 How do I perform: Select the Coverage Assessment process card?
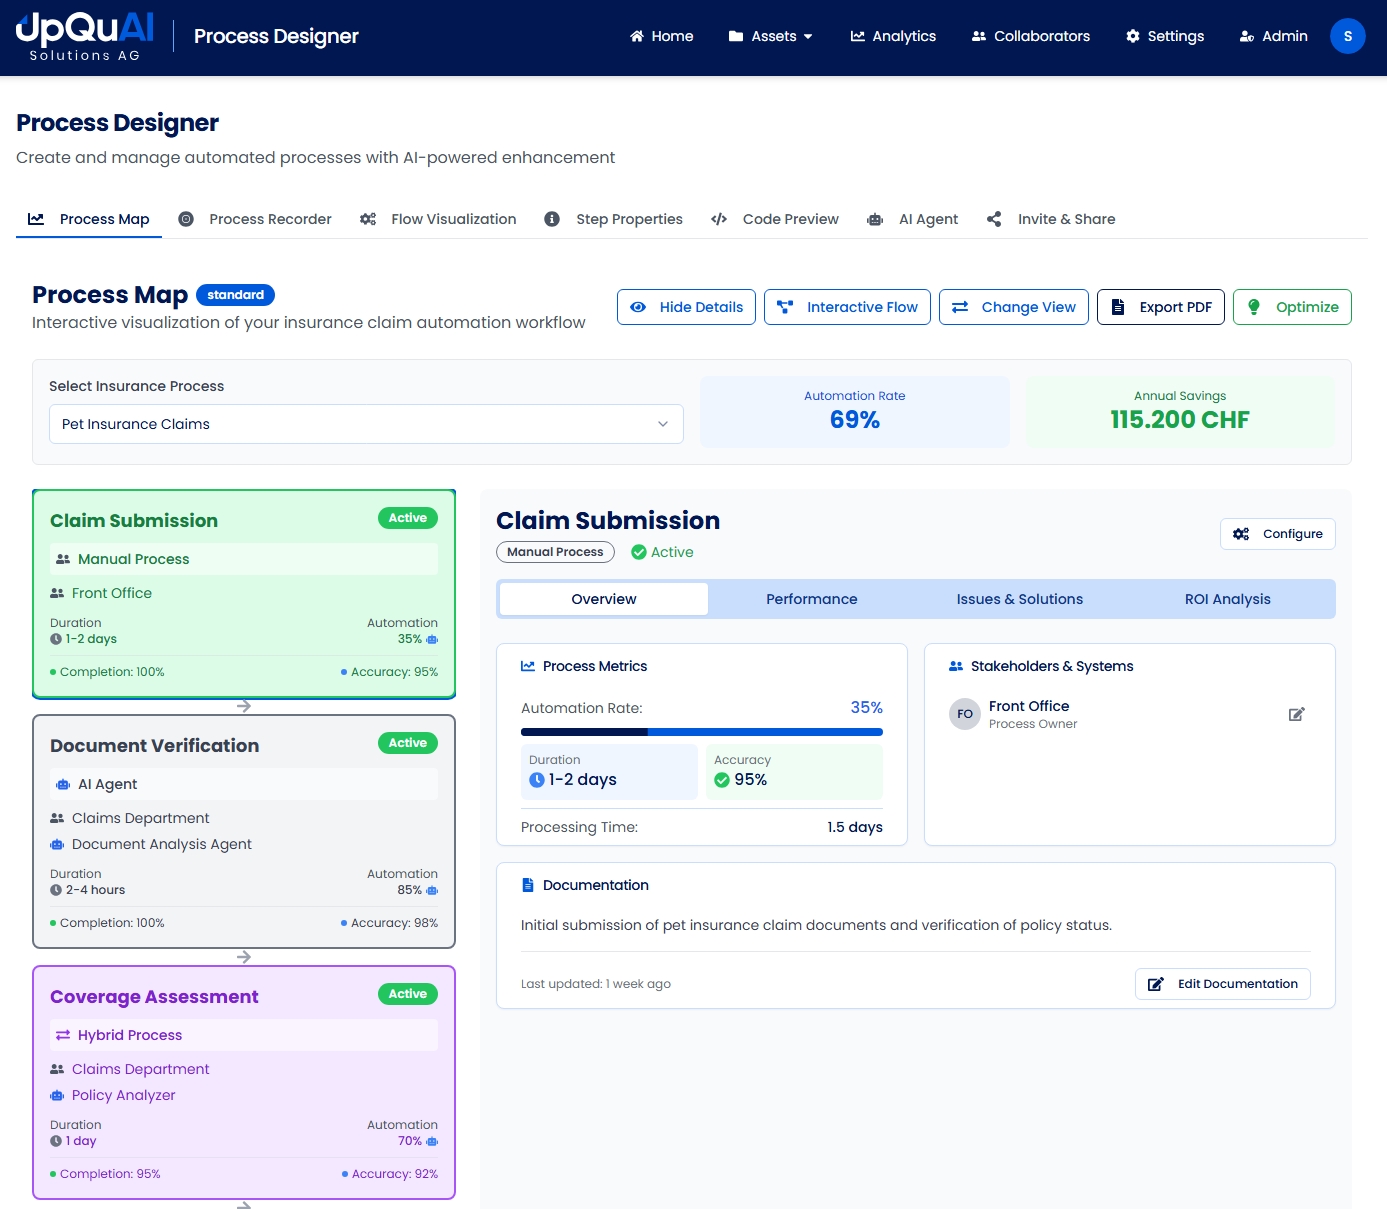(x=243, y=1082)
